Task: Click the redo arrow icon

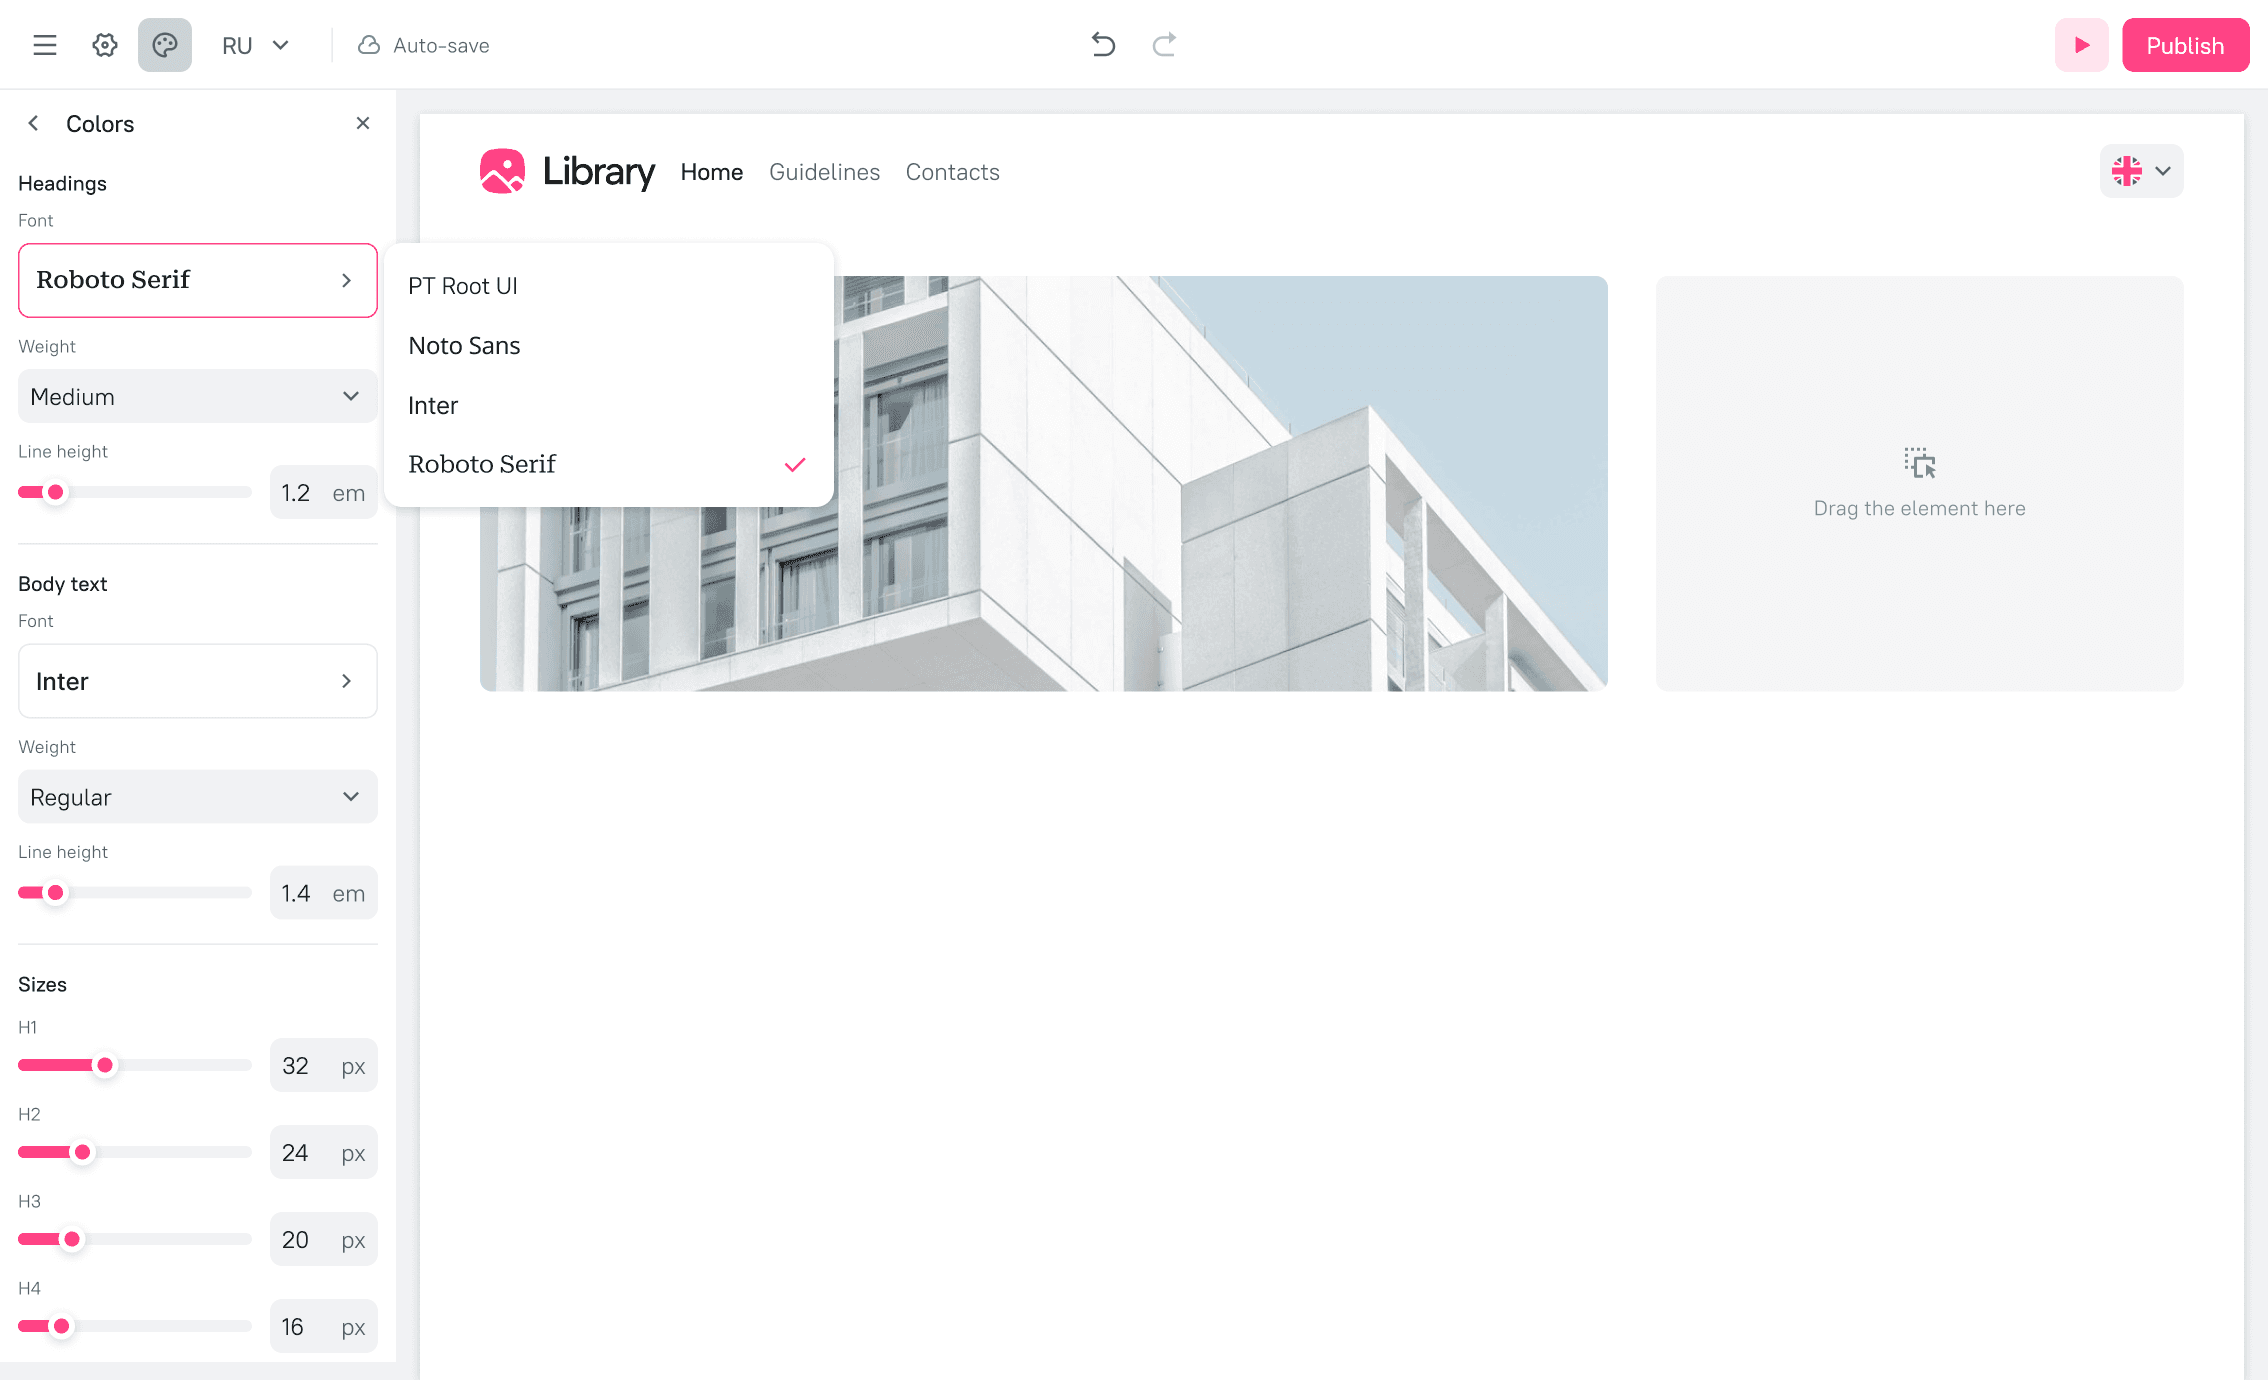Action: (1164, 45)
